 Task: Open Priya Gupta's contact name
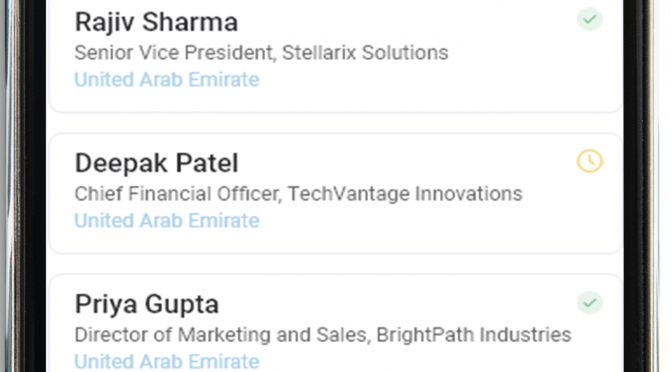point(147,305)
